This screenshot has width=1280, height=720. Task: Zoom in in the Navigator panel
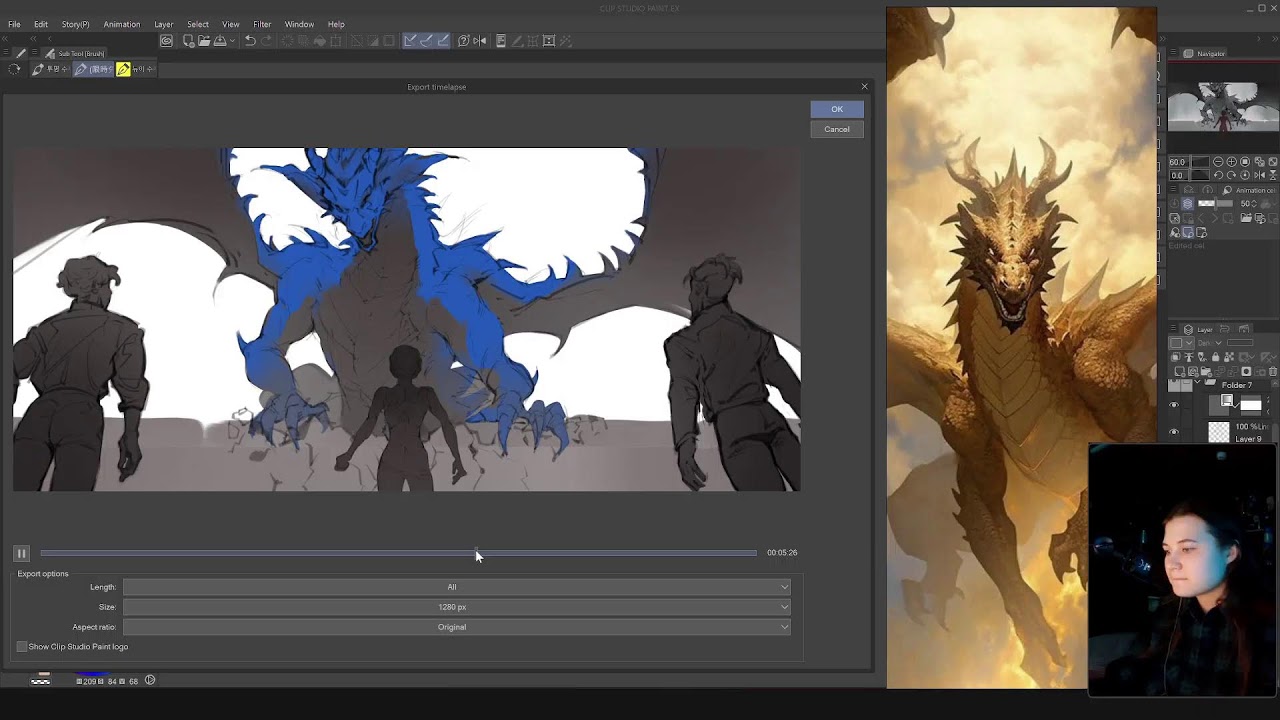point(1231,162)
